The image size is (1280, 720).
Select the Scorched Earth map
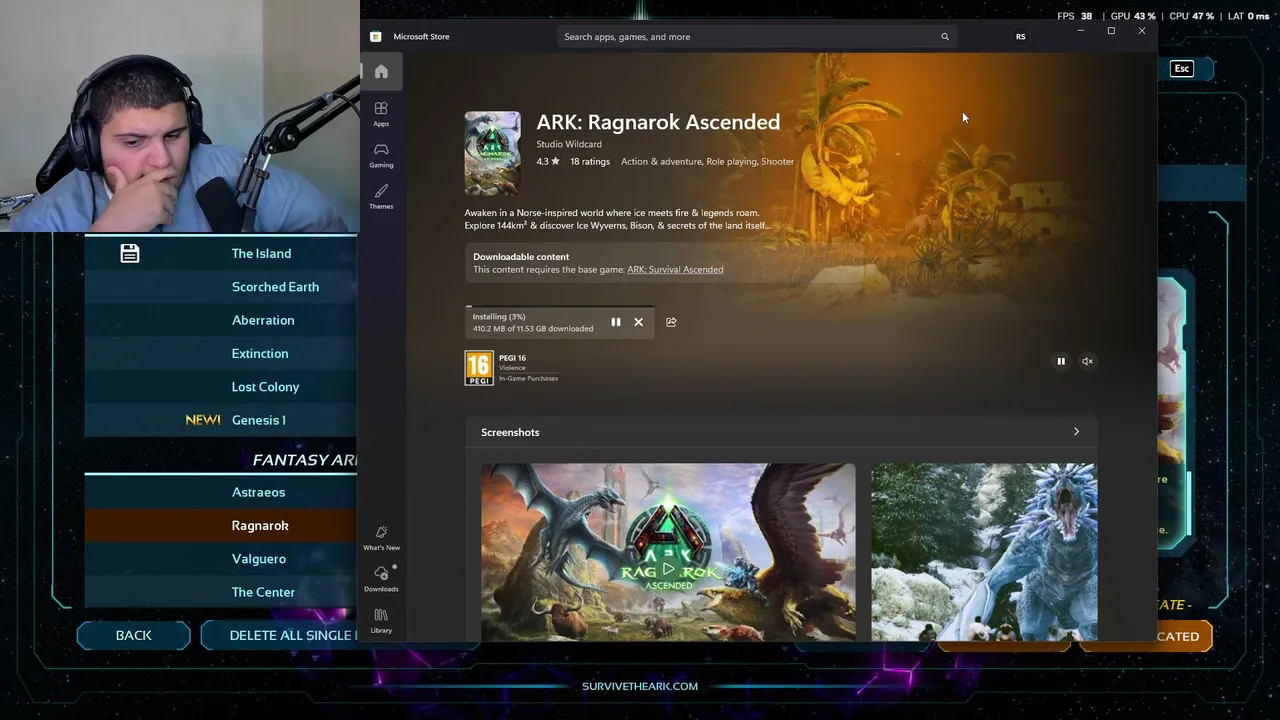click(275, 287)
